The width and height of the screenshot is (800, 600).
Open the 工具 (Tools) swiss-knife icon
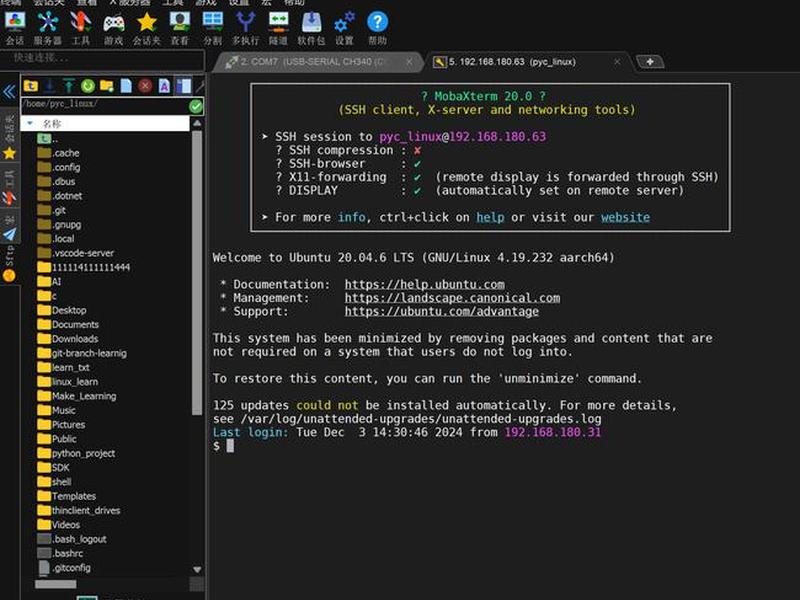point(81,28)
